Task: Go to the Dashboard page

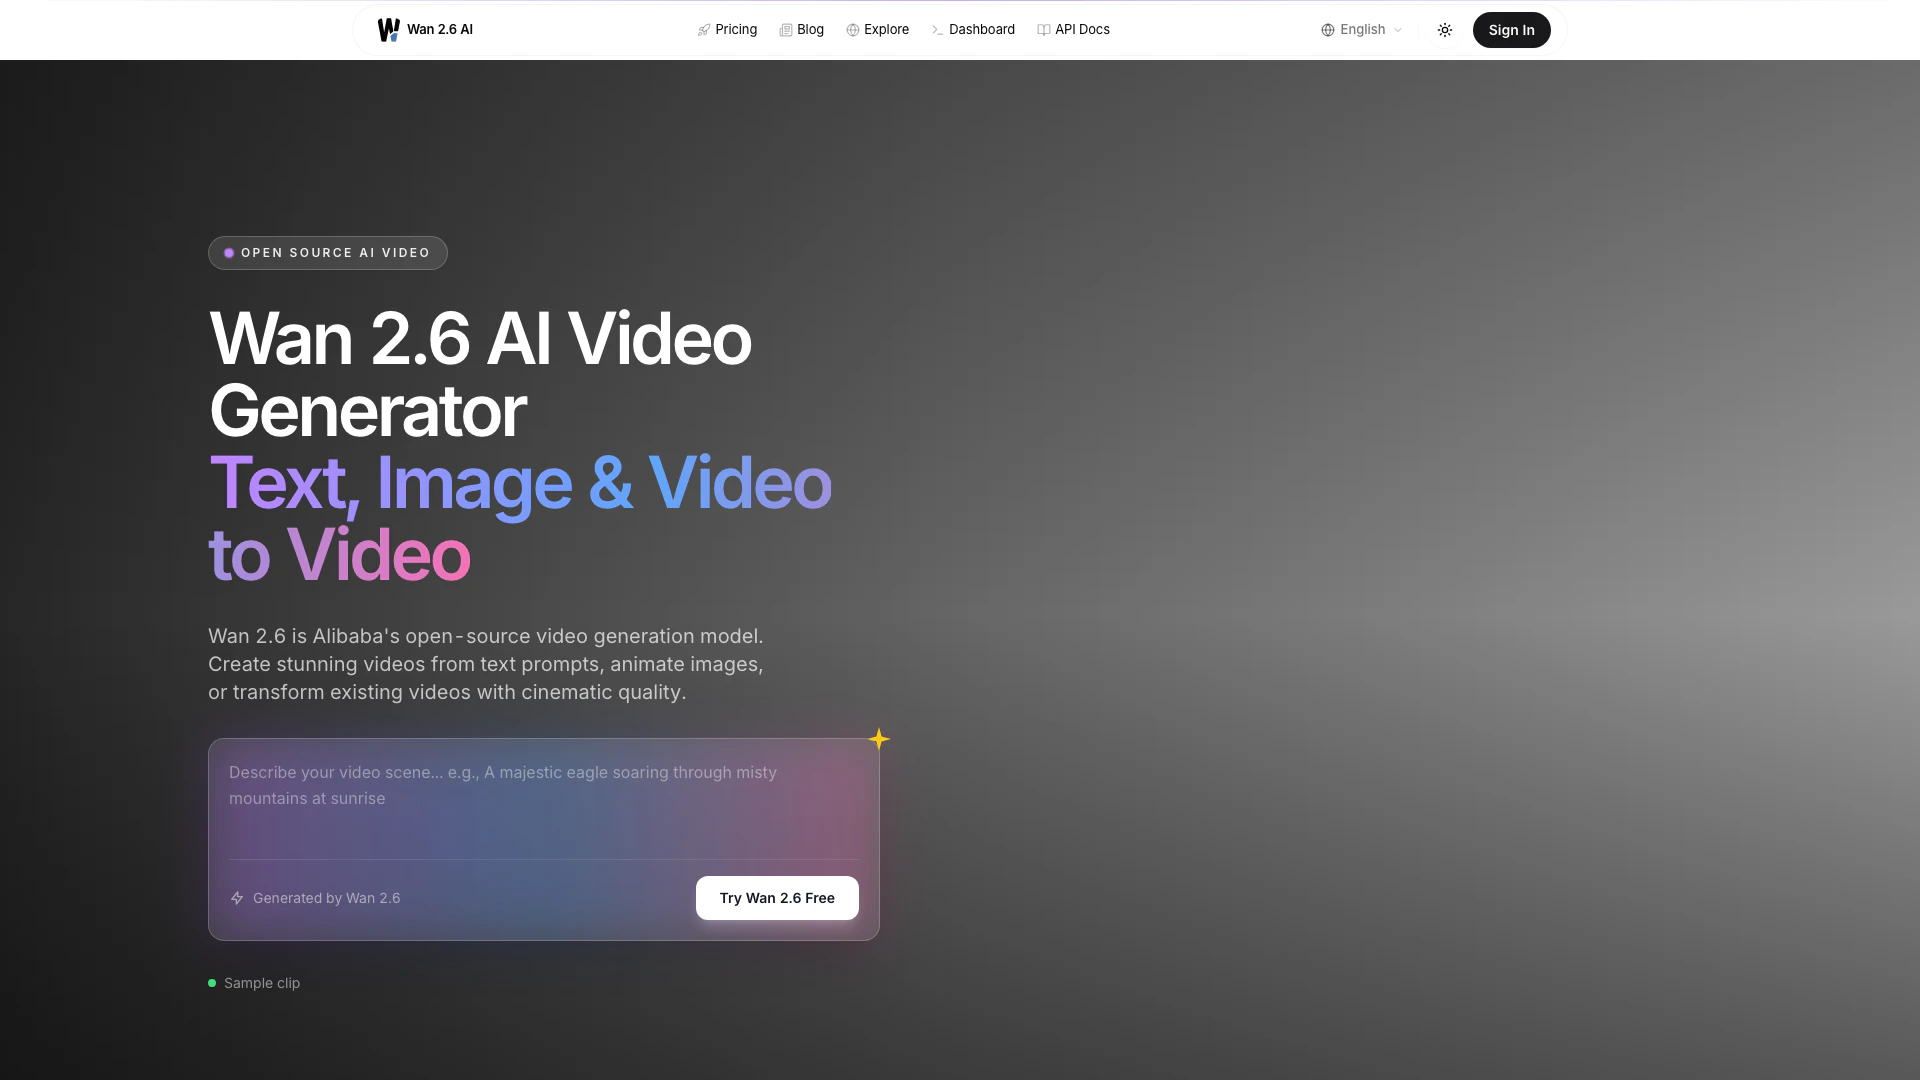Action: click(x=981, y=30)
